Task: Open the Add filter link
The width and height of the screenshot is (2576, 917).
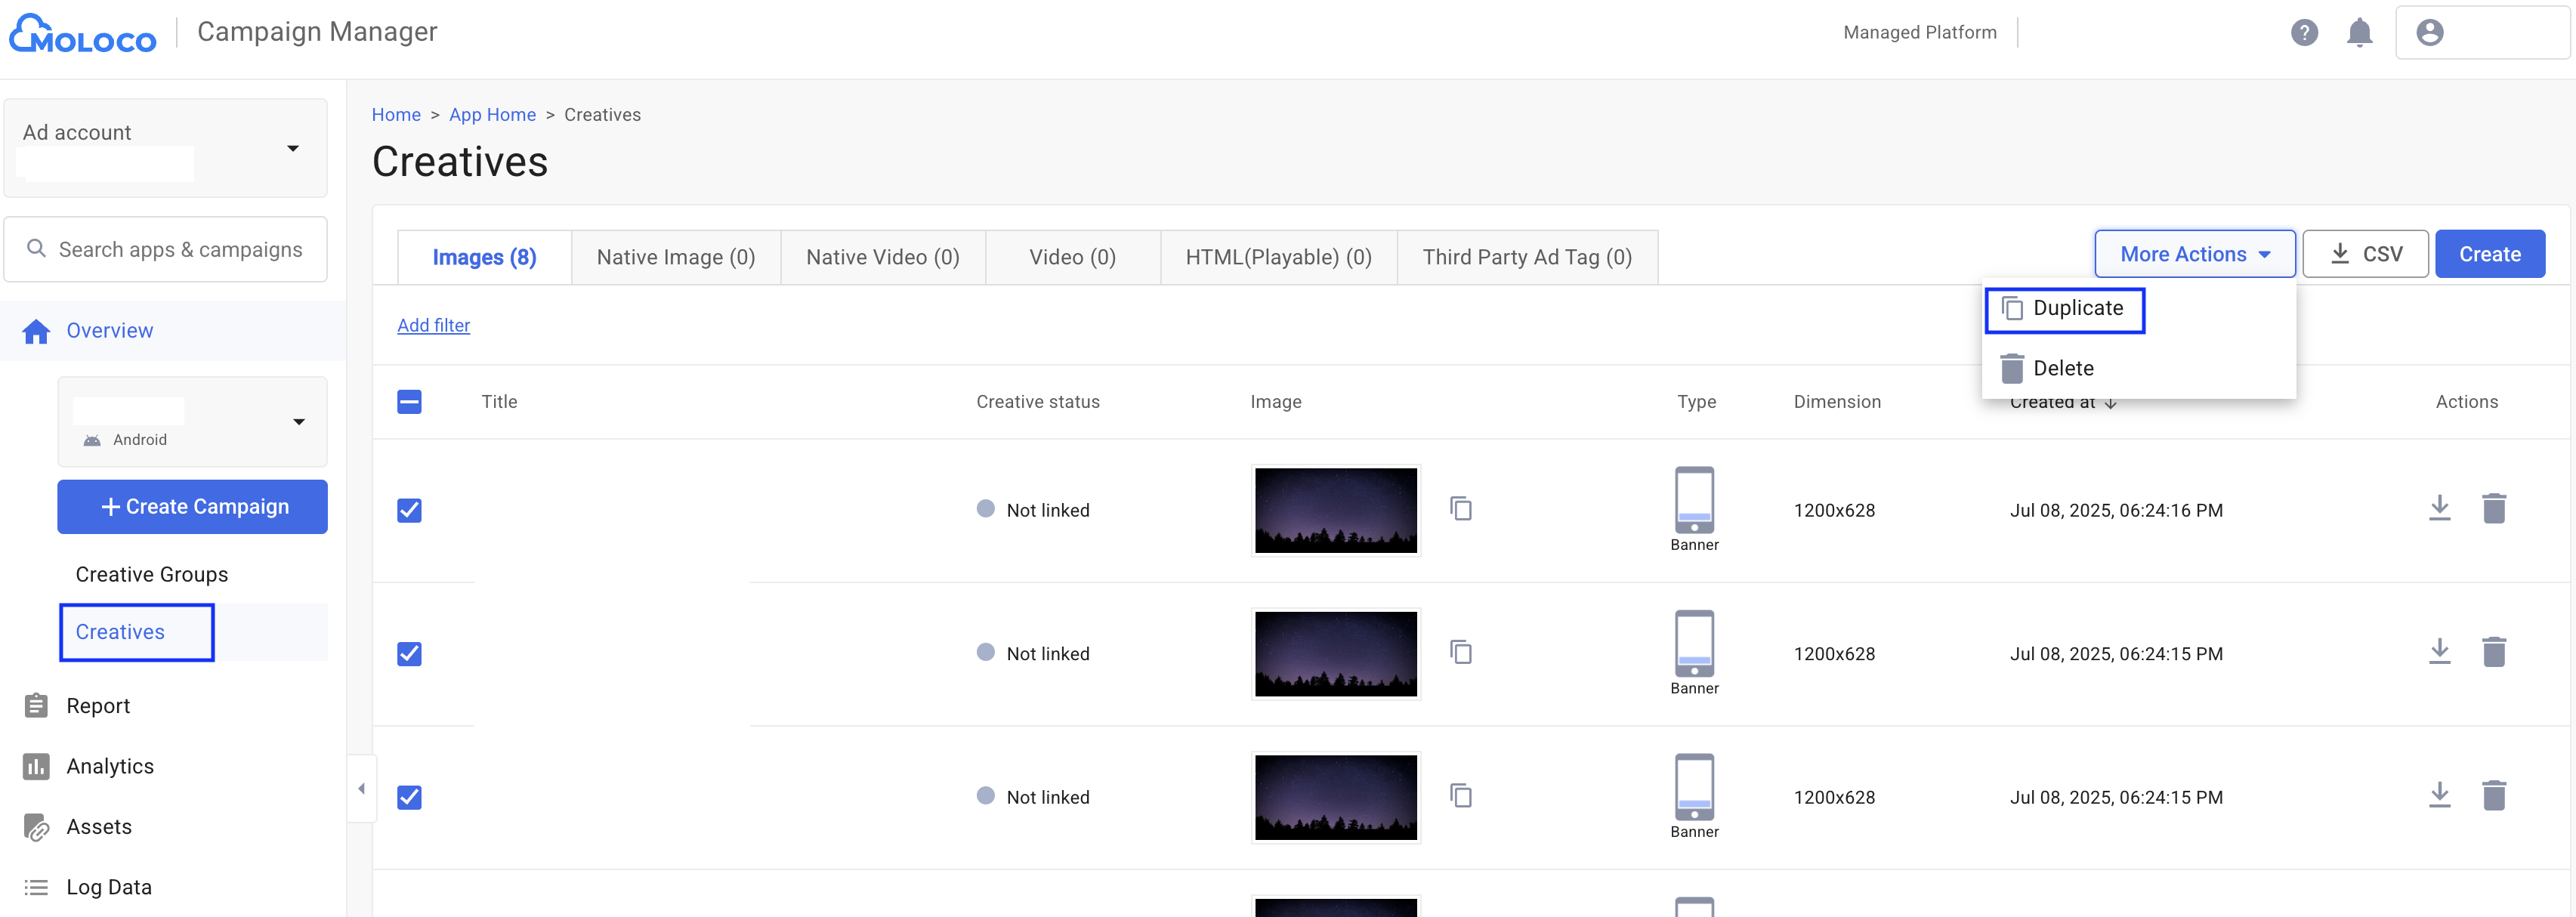Action: (x=433, y=325)
